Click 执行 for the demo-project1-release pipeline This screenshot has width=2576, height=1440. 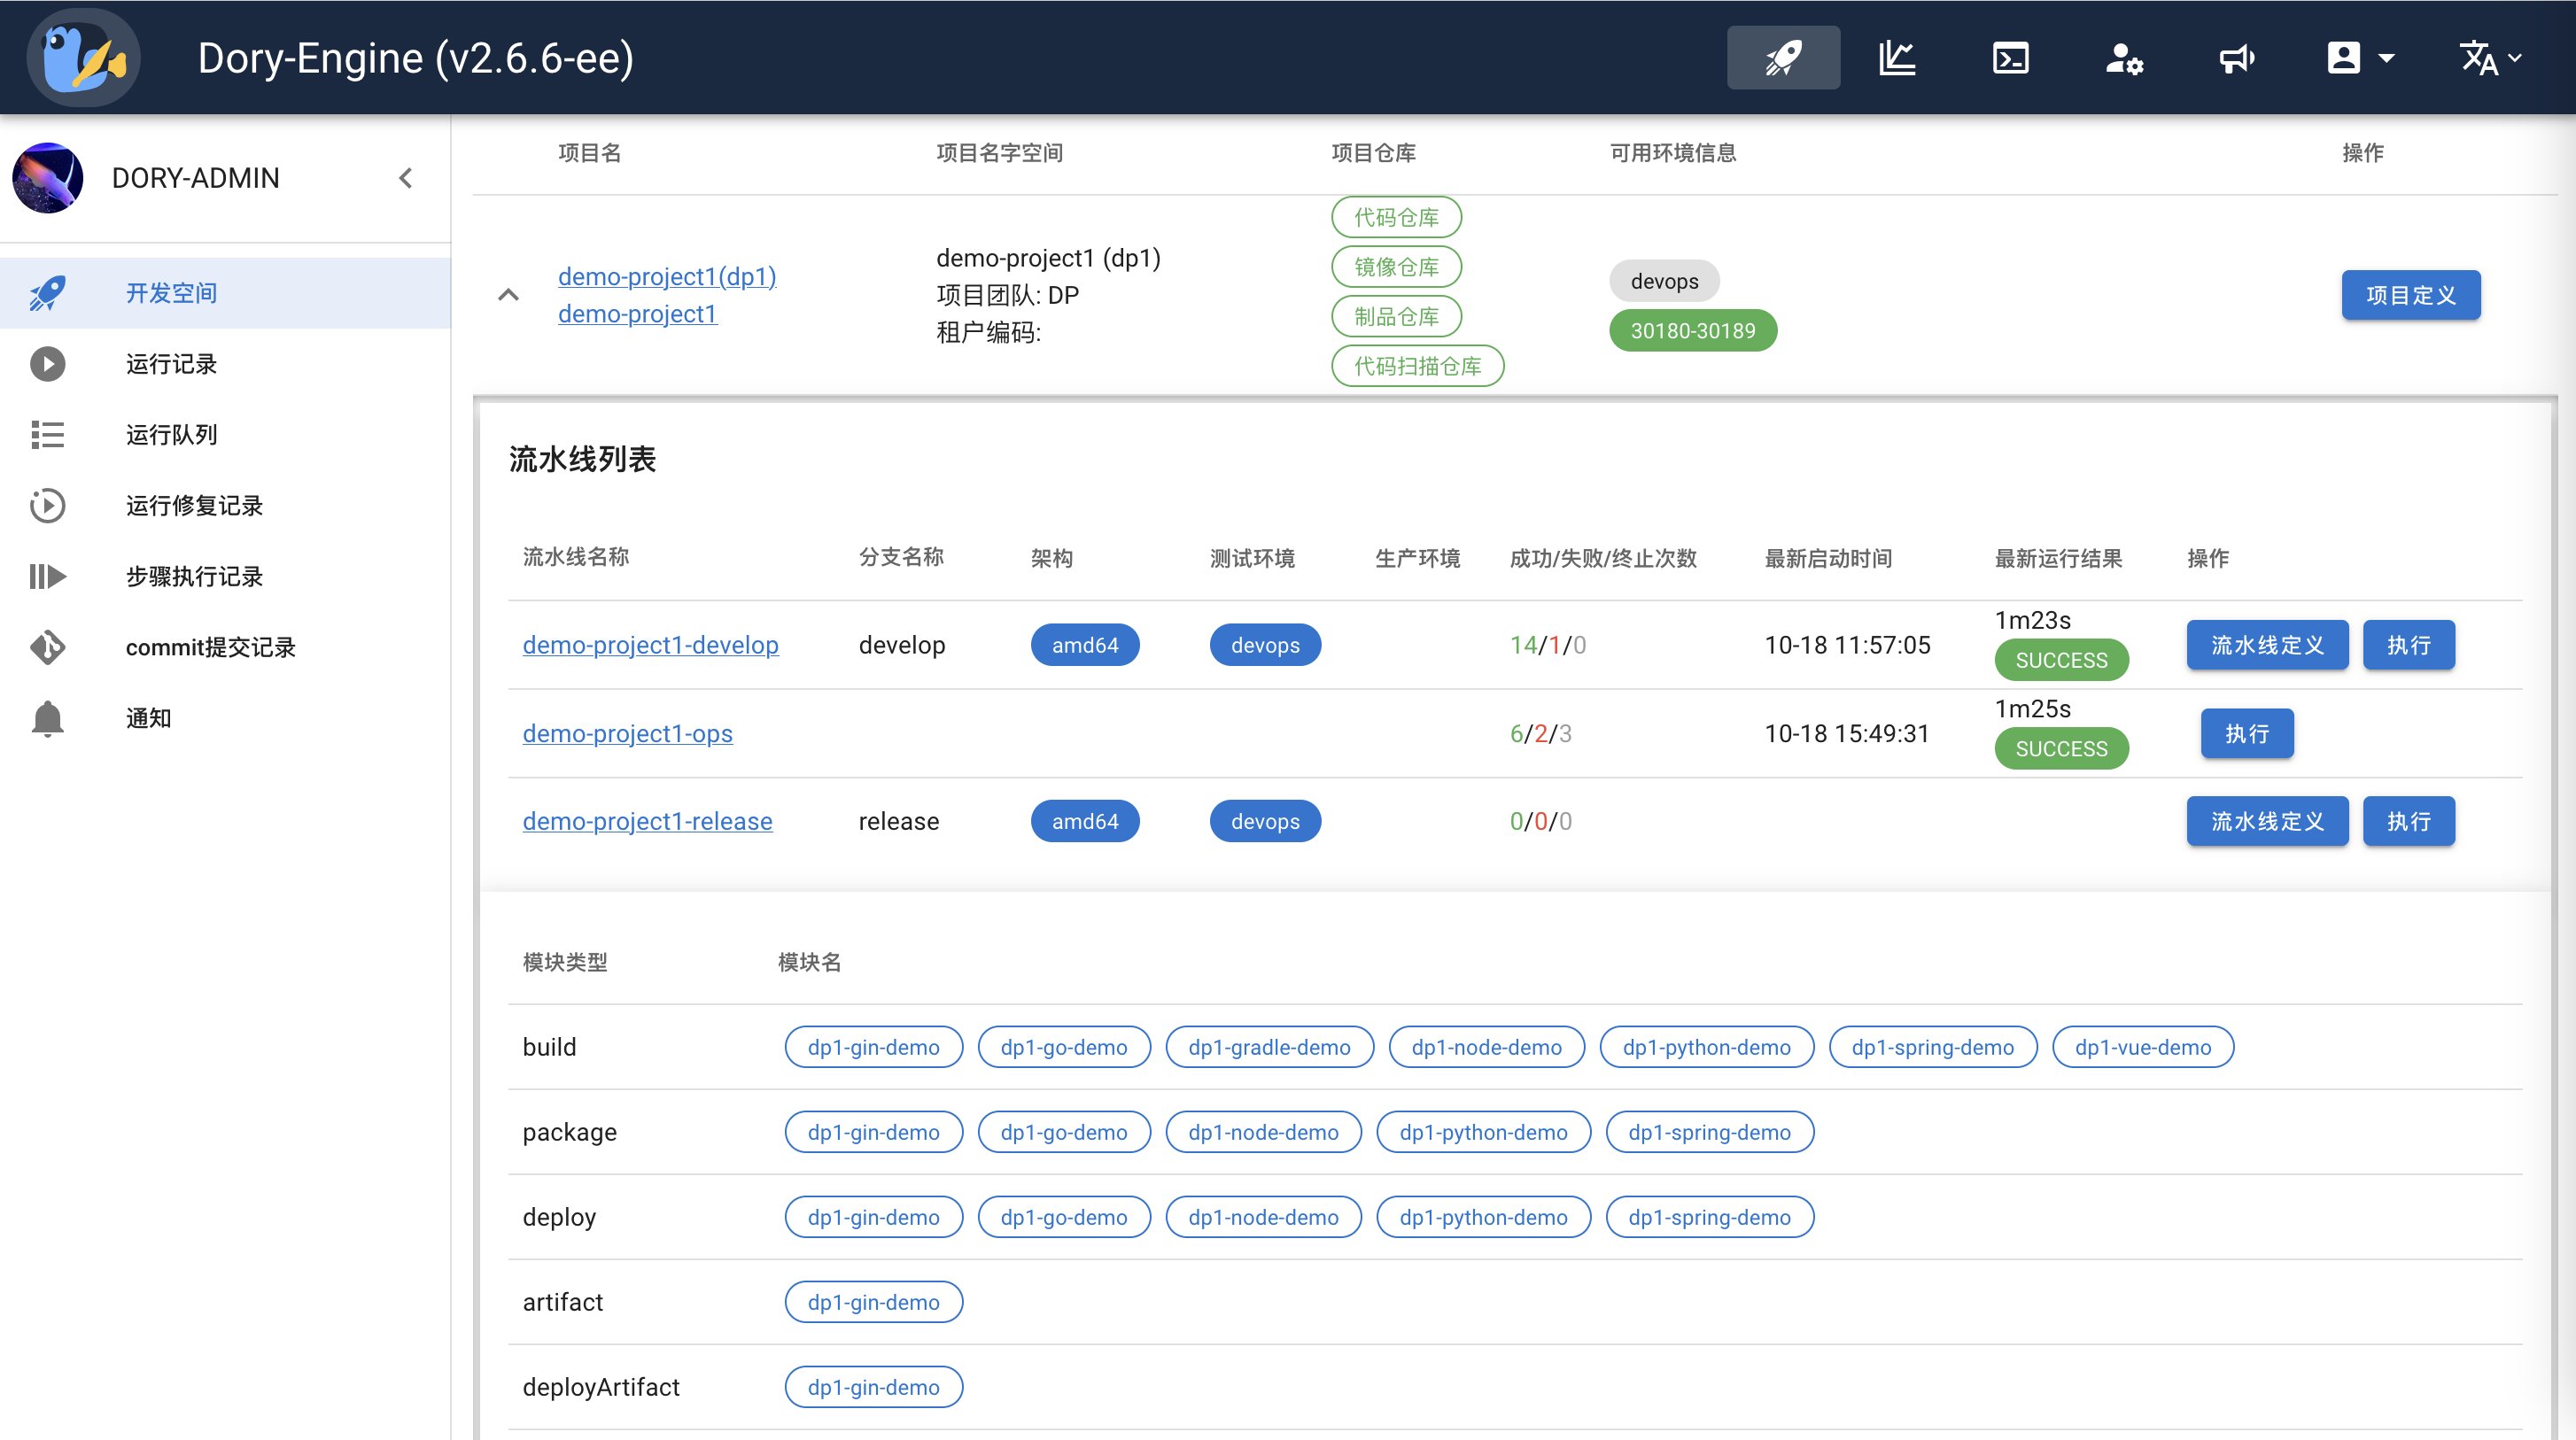2408,821
